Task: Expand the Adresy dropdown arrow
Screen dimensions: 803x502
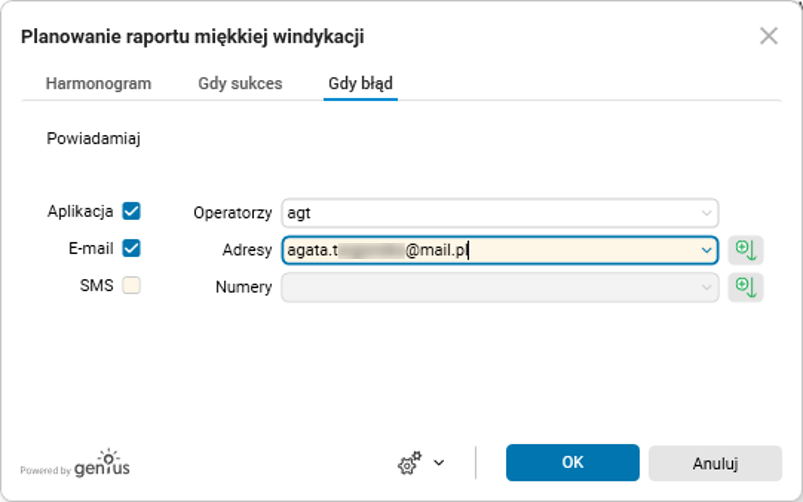Action: pos(706,250)
